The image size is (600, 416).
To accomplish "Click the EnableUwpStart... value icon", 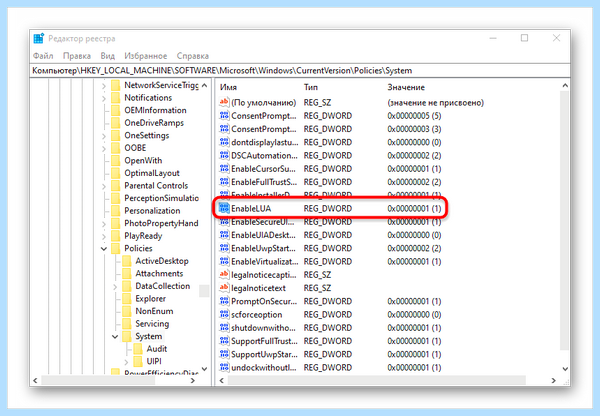I will click(x=224, y=248).
